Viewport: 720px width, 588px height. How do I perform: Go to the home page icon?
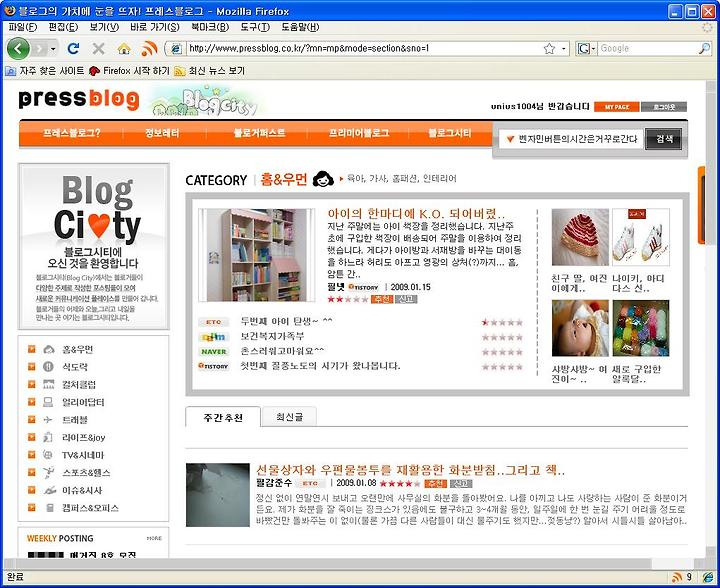[x=124, y=48]
